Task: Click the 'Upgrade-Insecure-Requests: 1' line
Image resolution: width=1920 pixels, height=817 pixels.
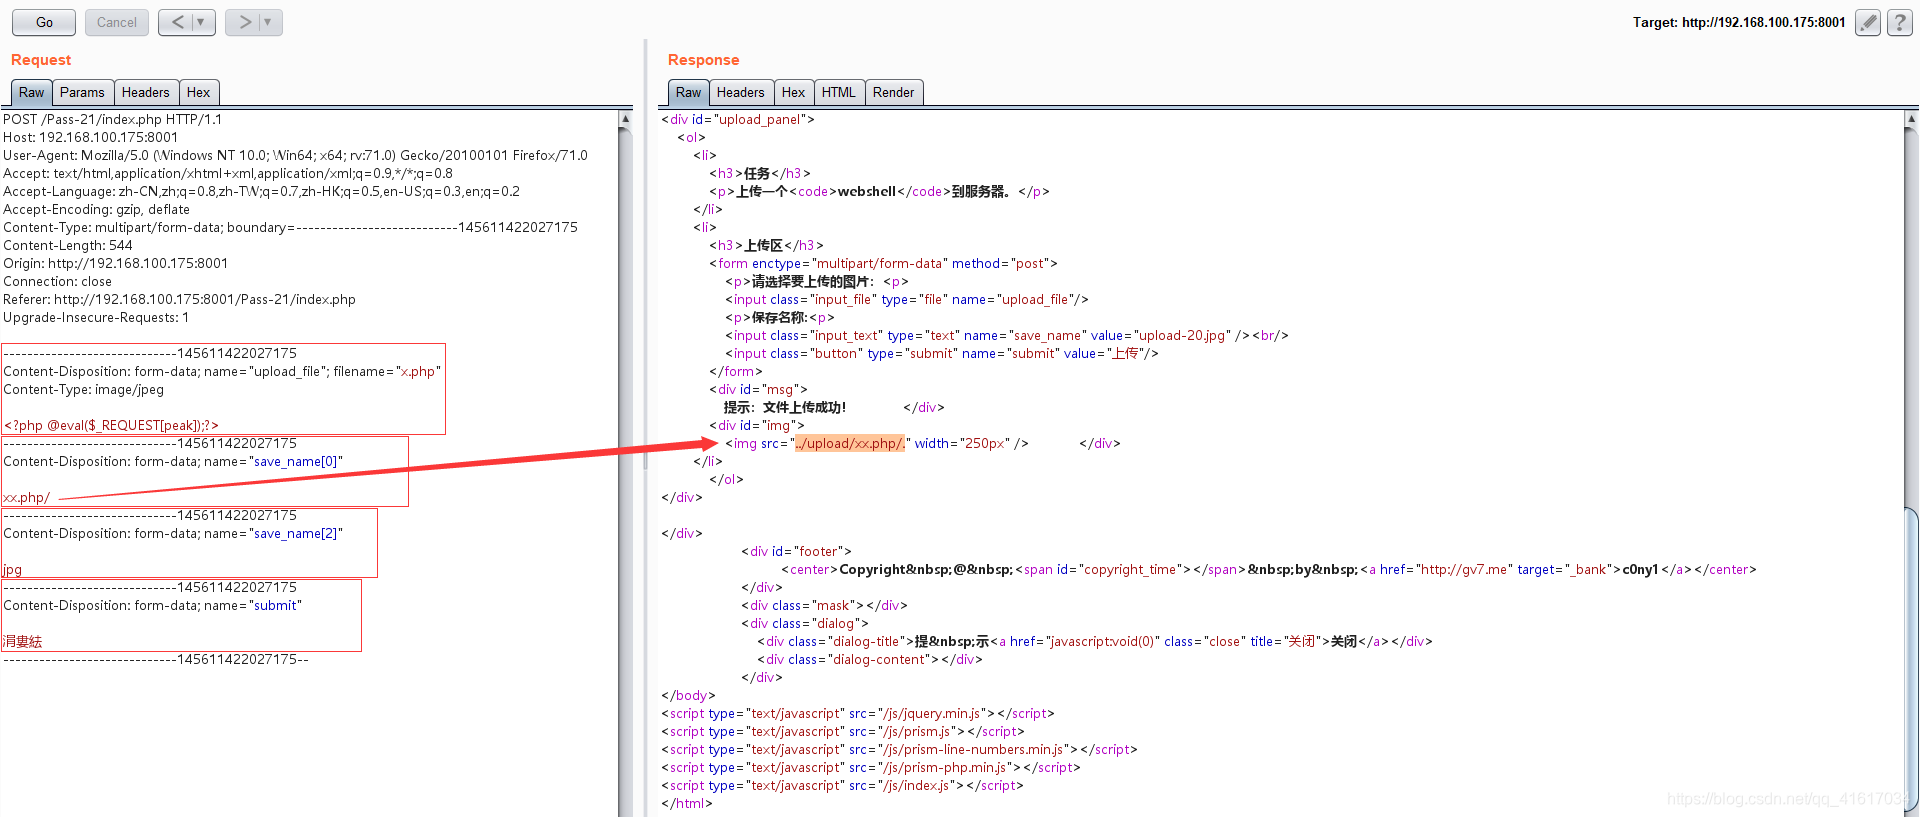Action: pos(96,317)
